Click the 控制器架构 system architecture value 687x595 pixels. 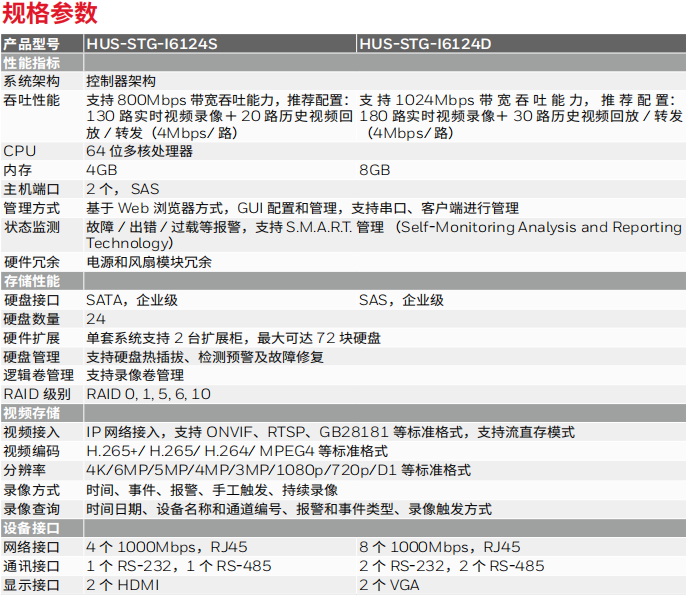[x=121, y=81]
